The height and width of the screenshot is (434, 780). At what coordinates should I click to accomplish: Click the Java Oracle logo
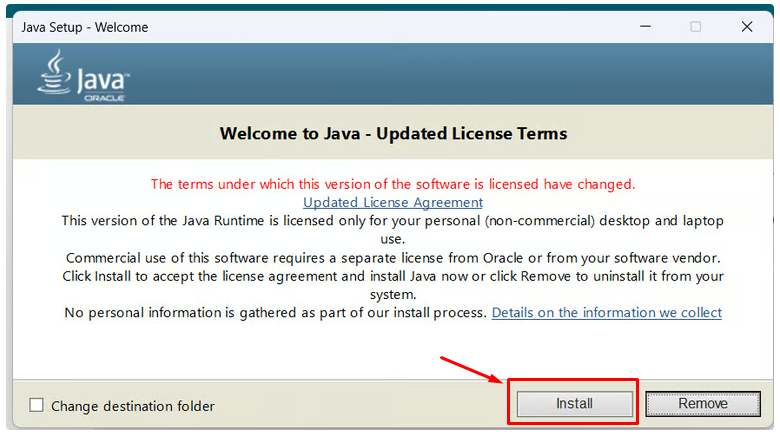83,75
